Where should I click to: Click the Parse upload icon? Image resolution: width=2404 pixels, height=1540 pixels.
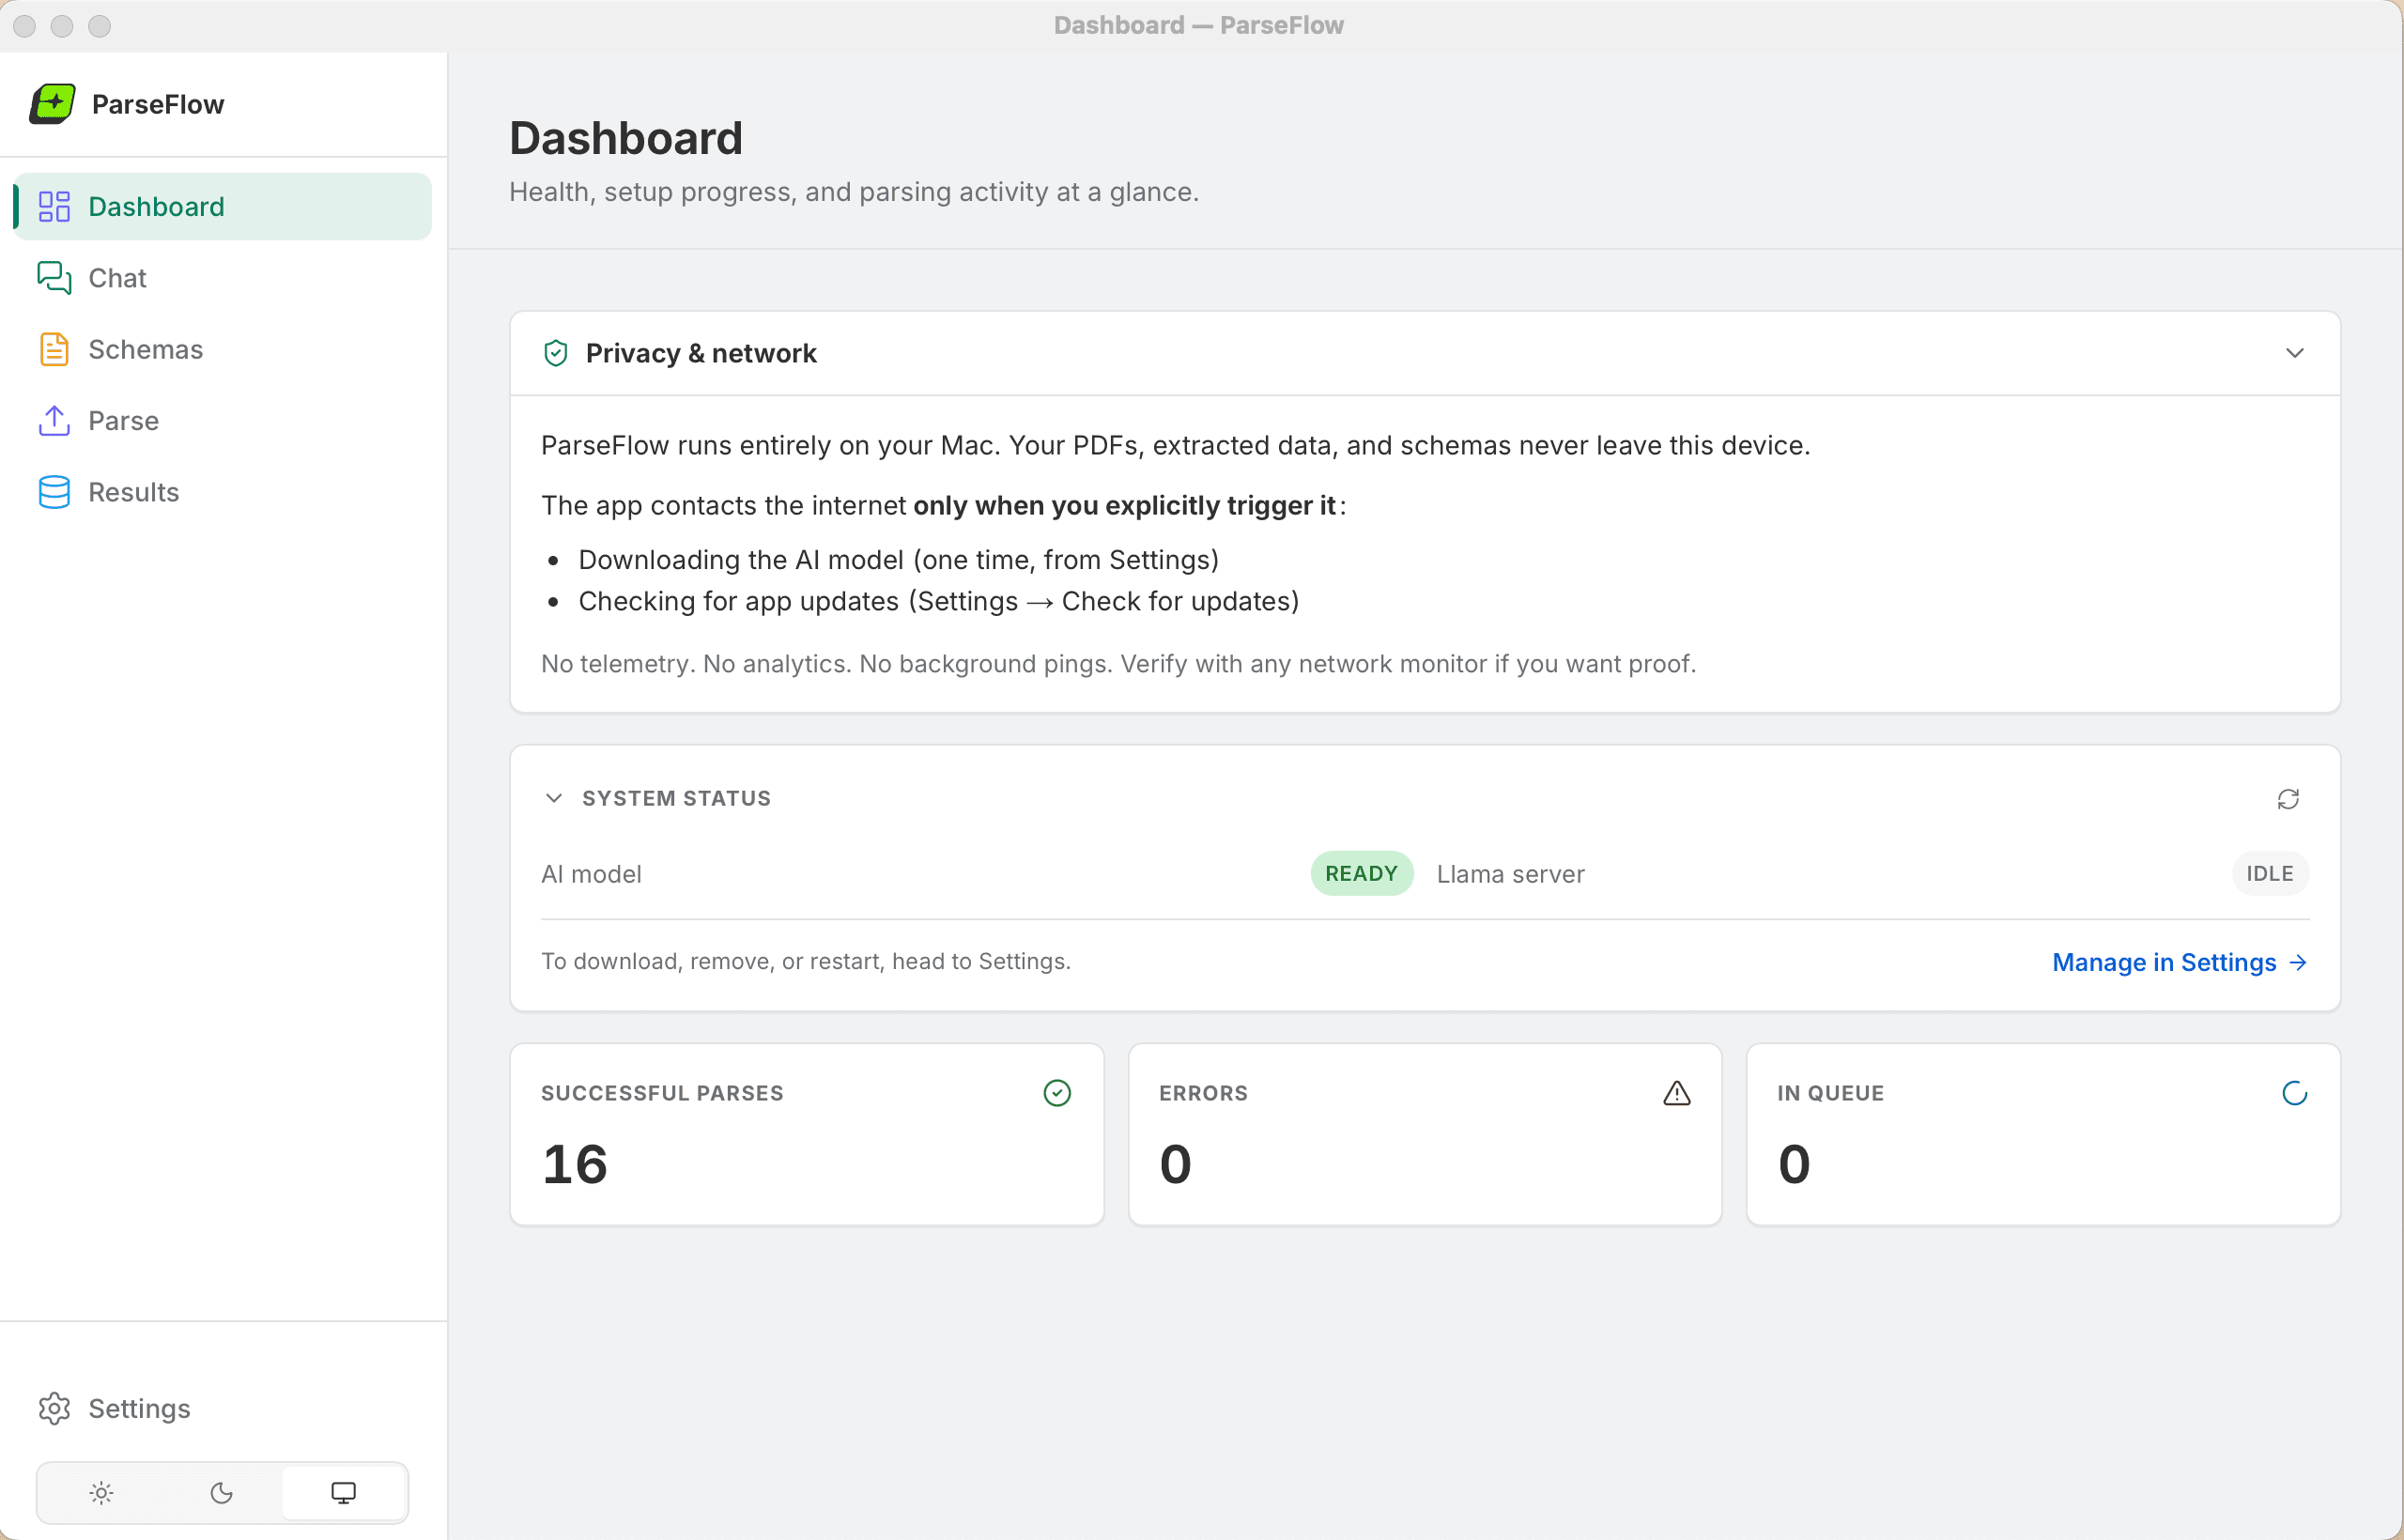[54, 420]
